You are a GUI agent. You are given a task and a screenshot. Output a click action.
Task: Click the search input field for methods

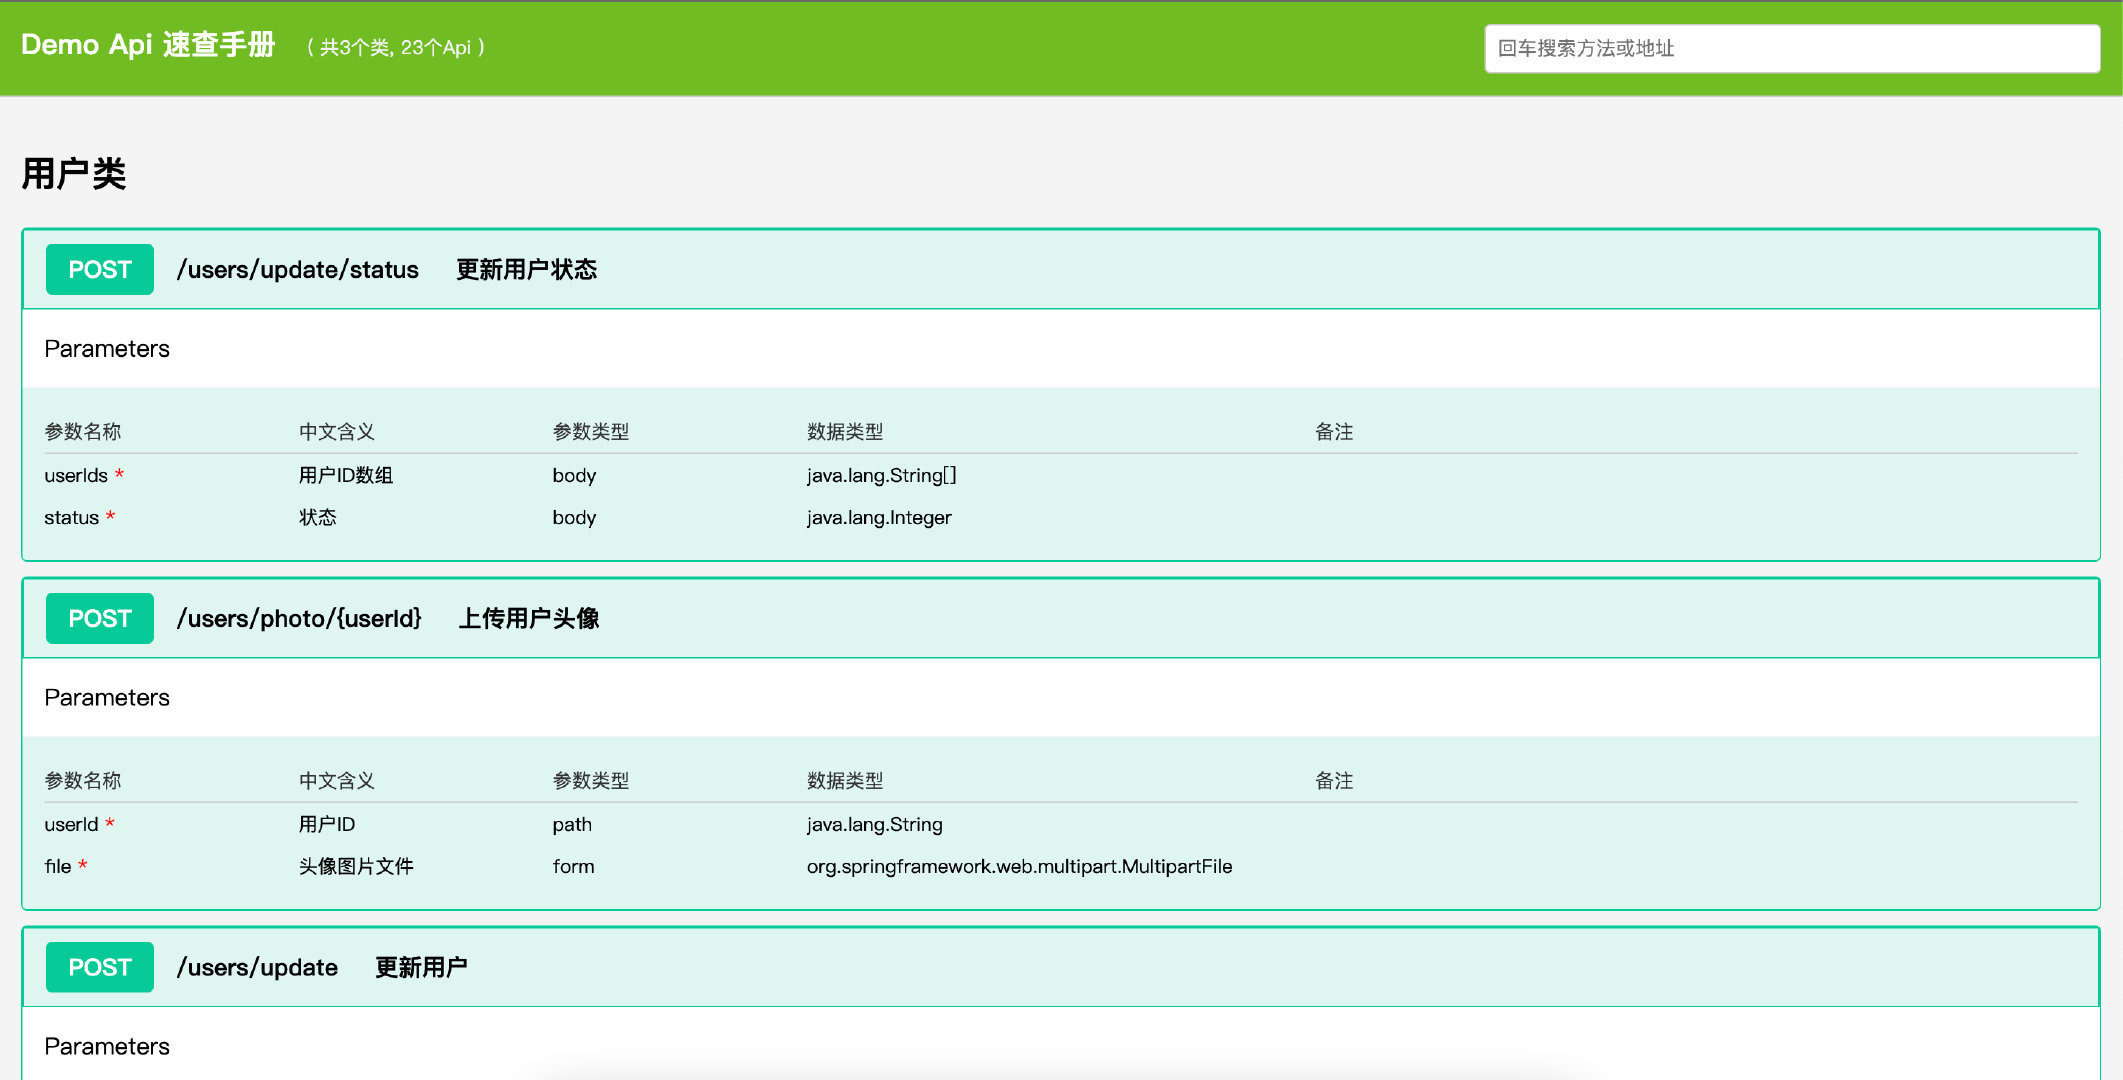[x=1790, y=48]
